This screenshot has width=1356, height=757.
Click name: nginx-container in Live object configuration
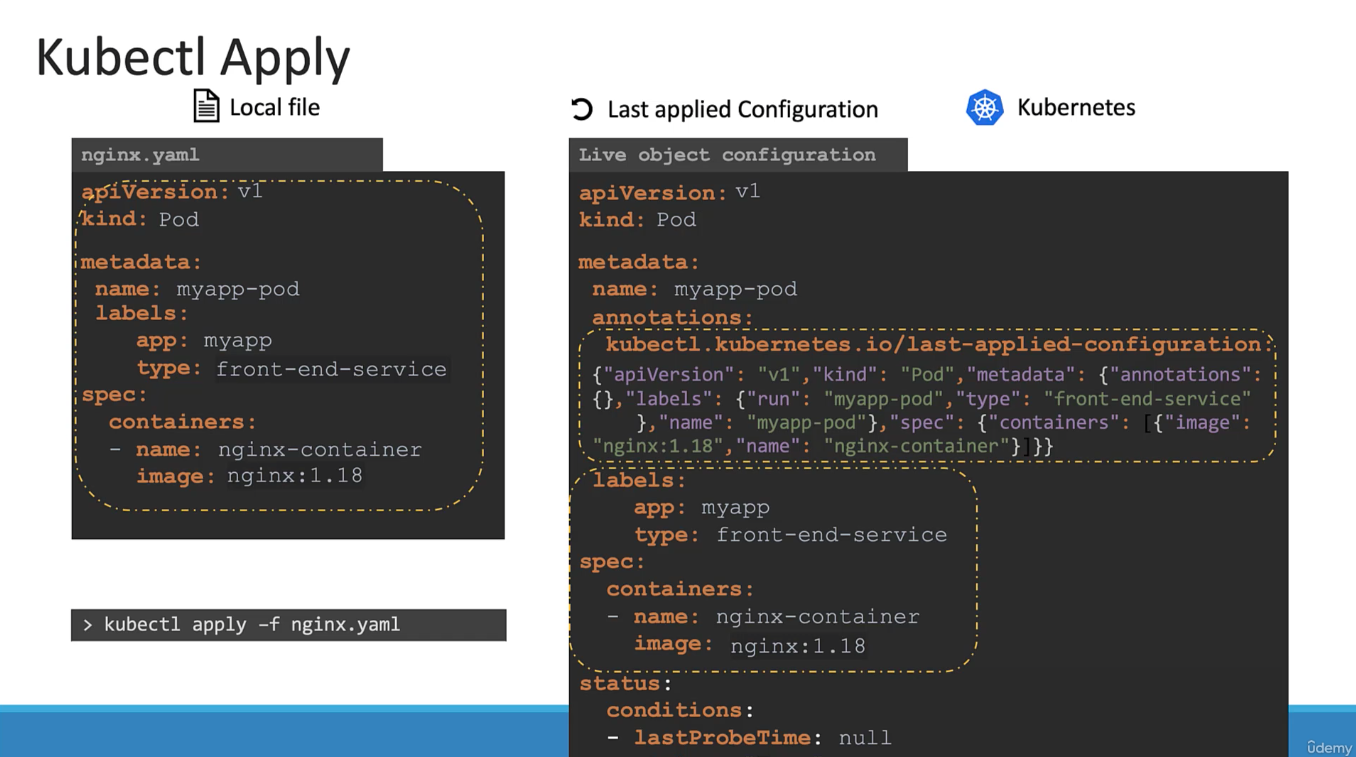tap(777, 617)
